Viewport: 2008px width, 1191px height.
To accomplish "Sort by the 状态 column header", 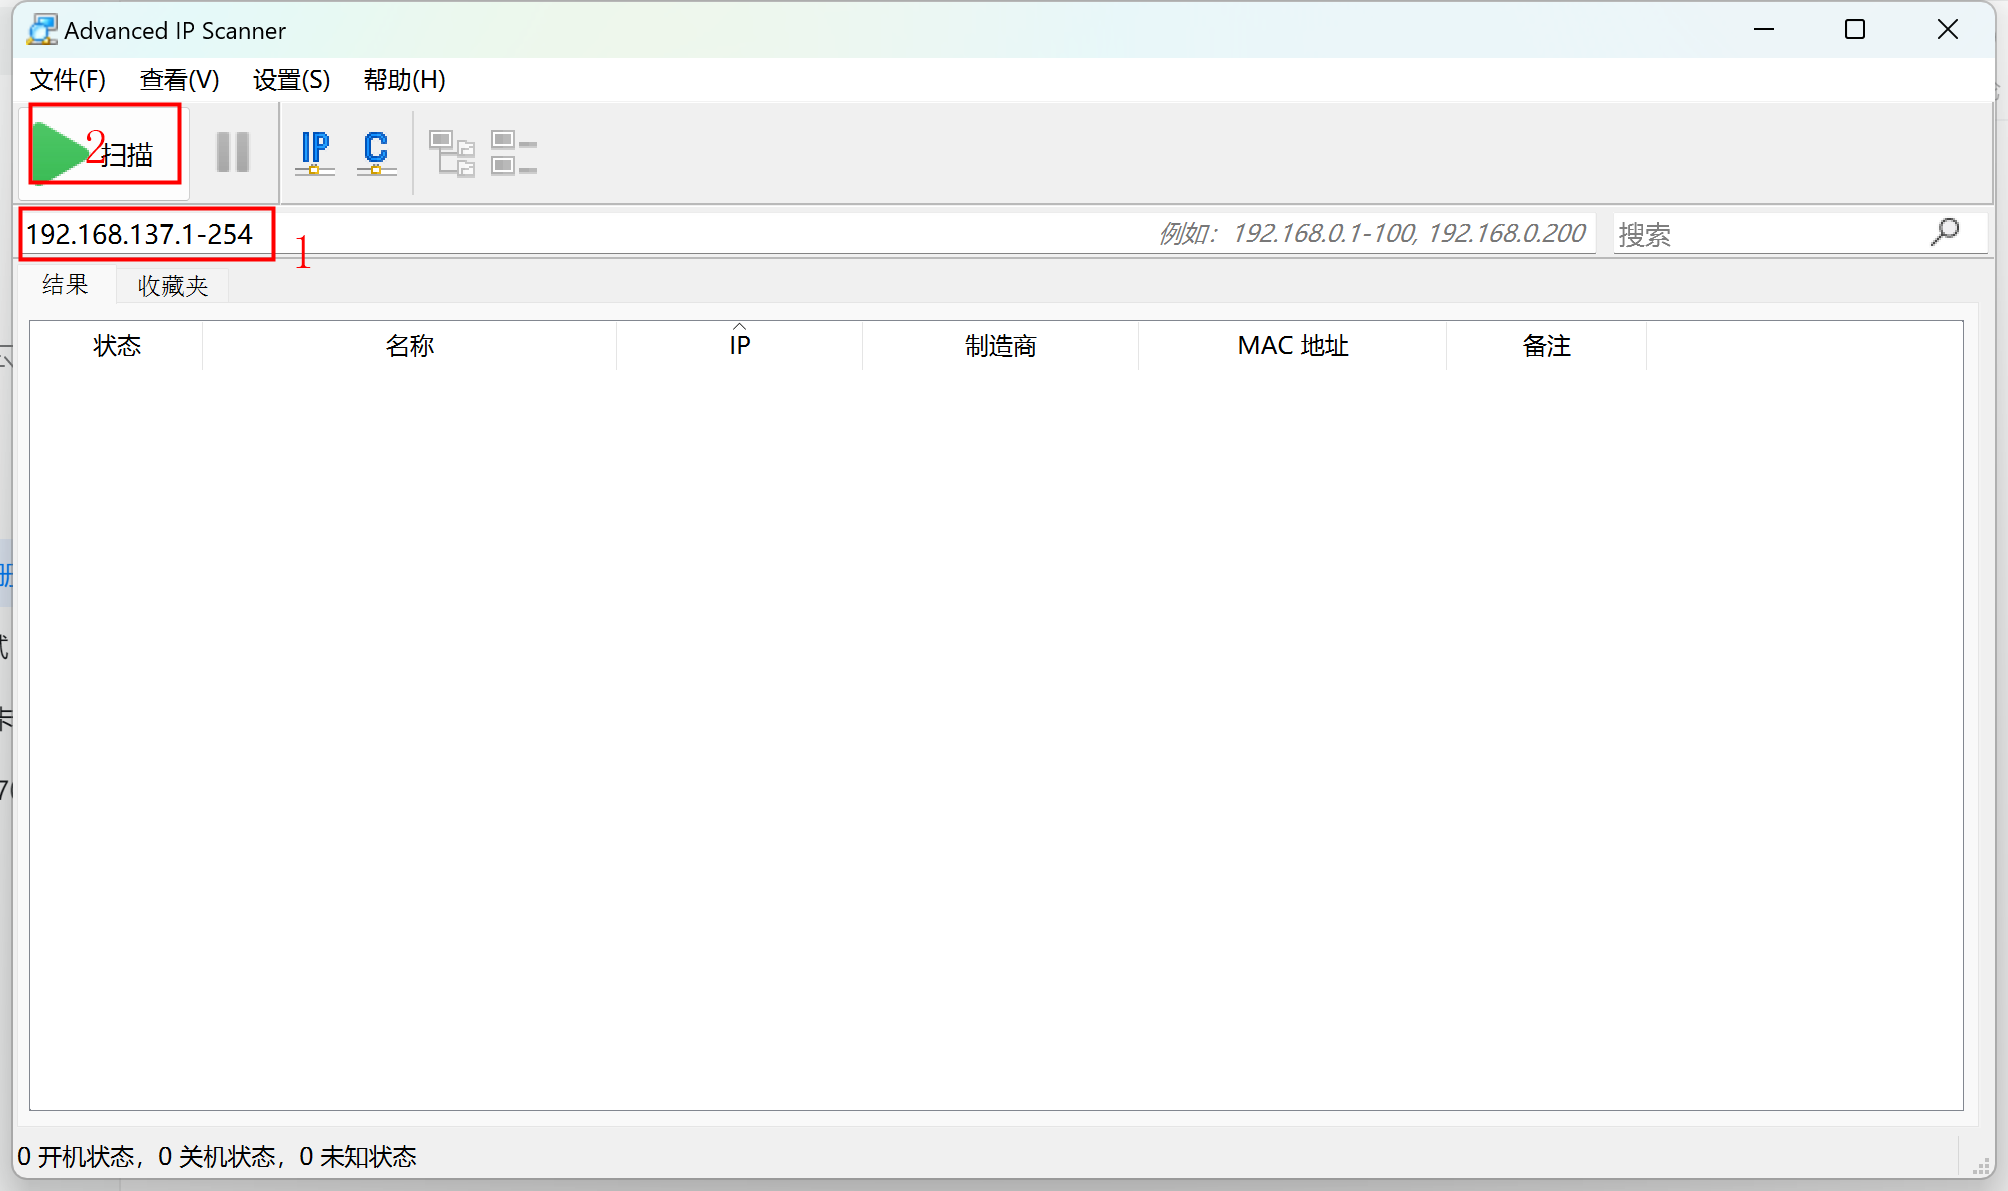I will [x=117, y=346].
